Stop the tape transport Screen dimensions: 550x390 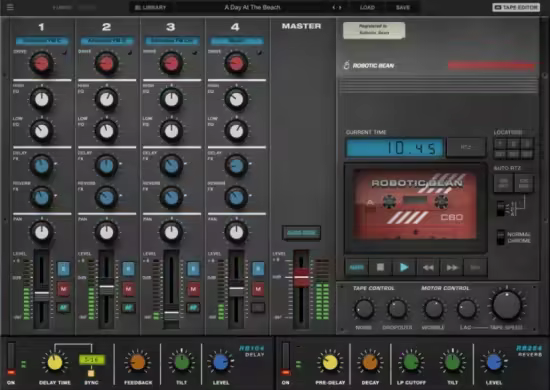380,268
